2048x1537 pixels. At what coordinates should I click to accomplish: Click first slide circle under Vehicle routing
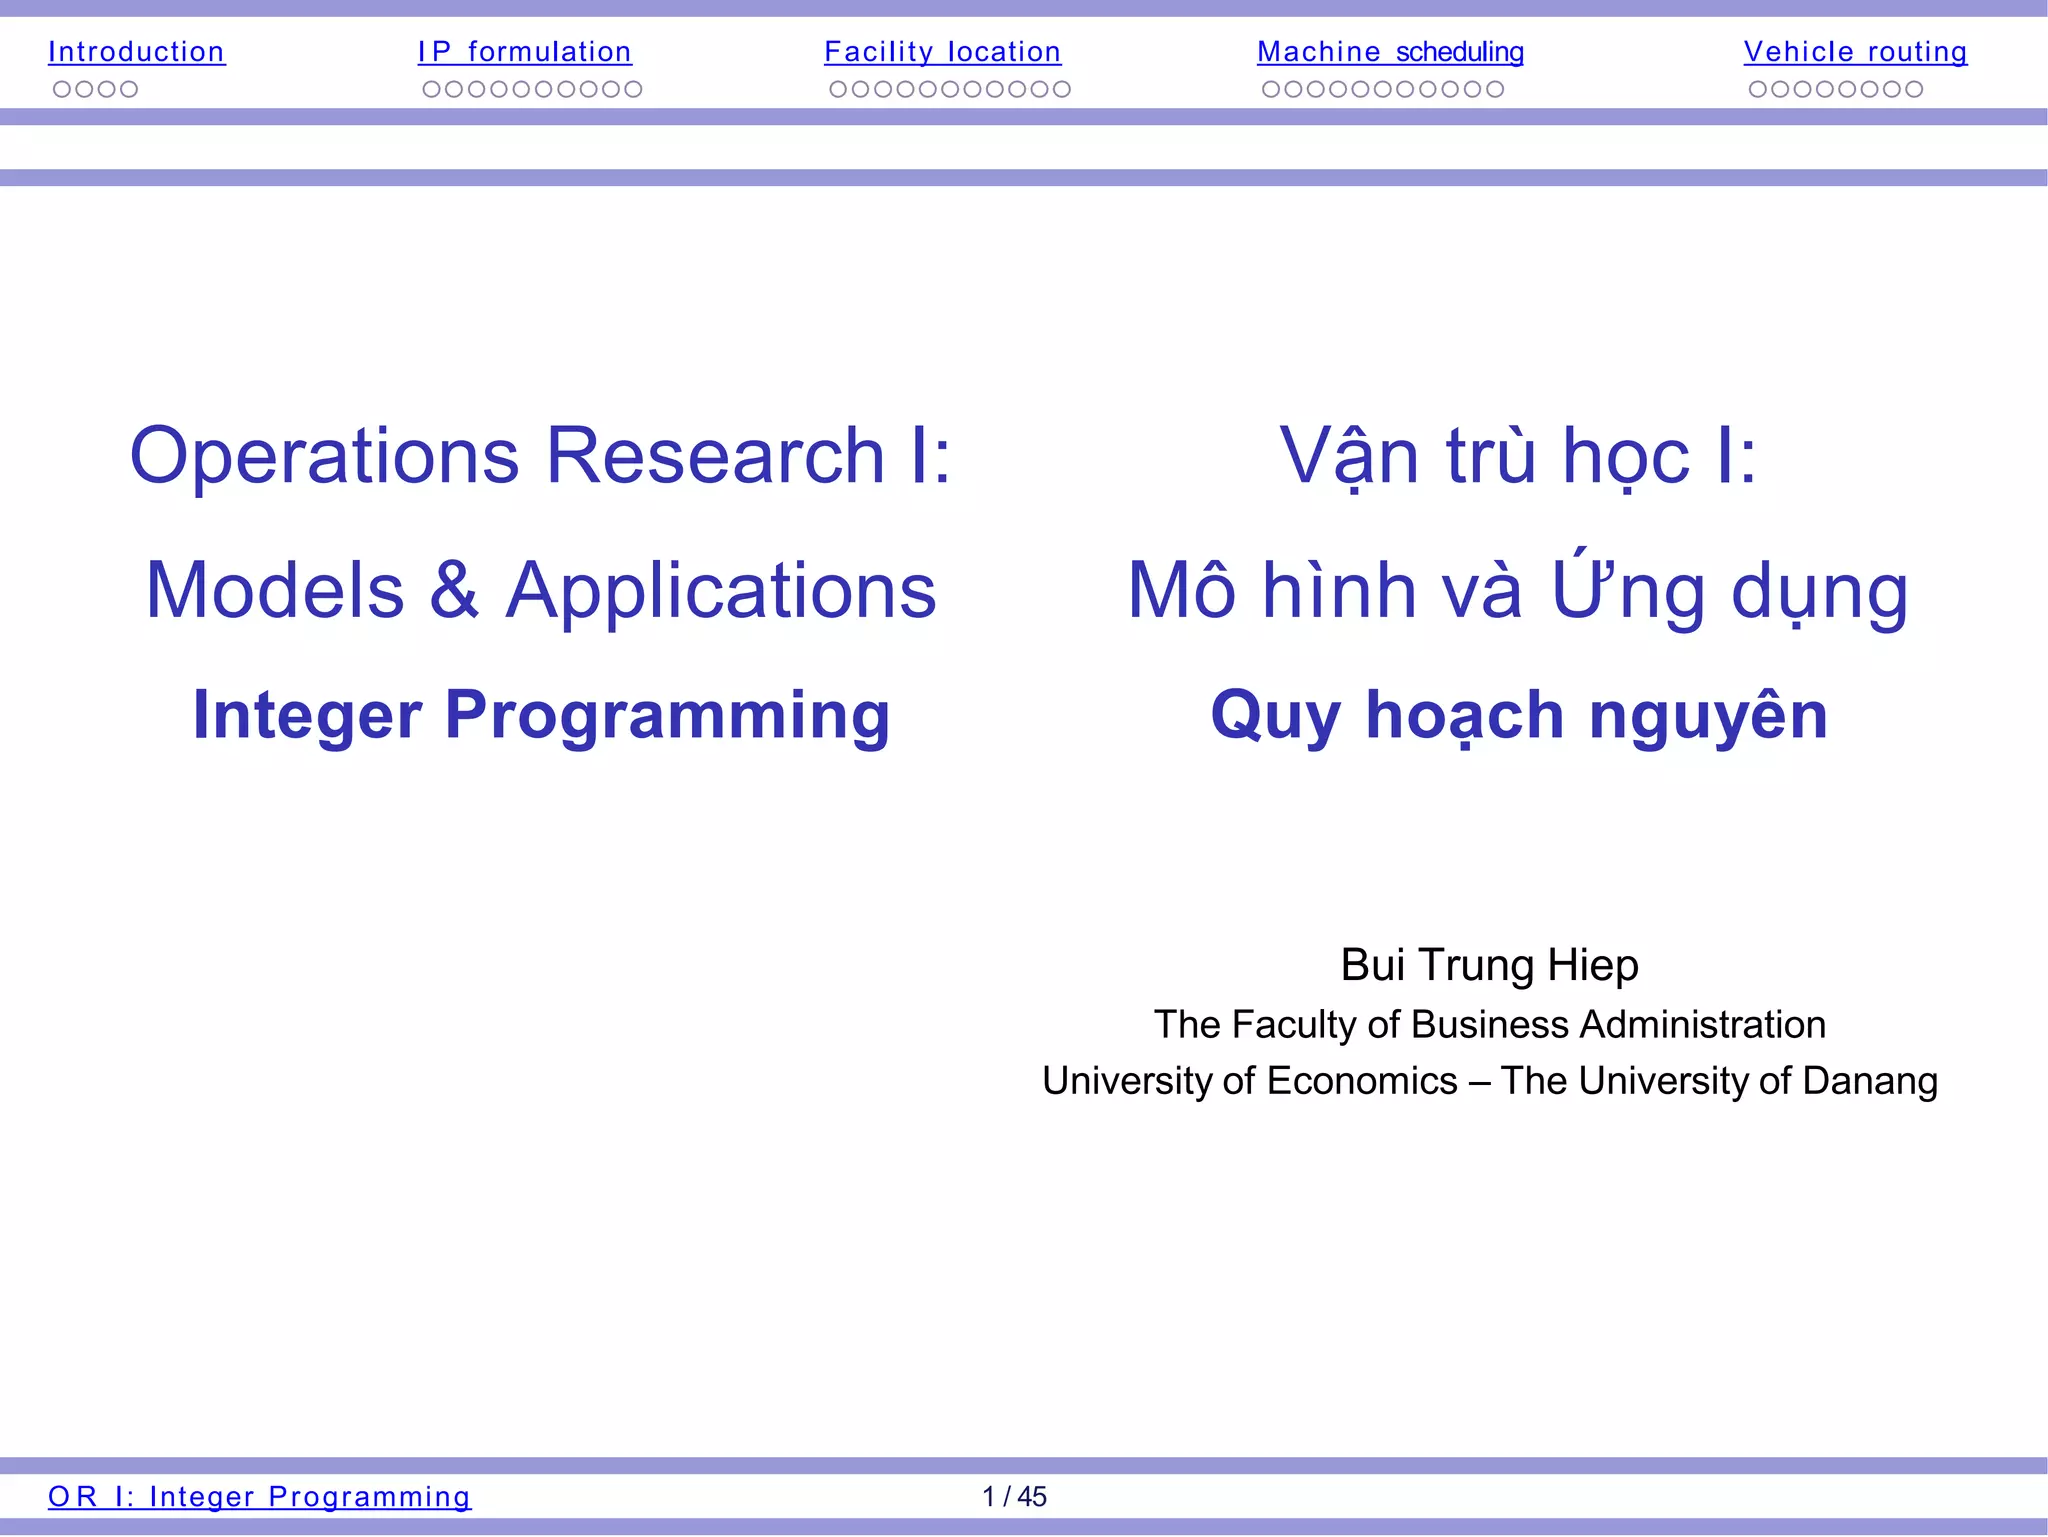(1757, 89)
